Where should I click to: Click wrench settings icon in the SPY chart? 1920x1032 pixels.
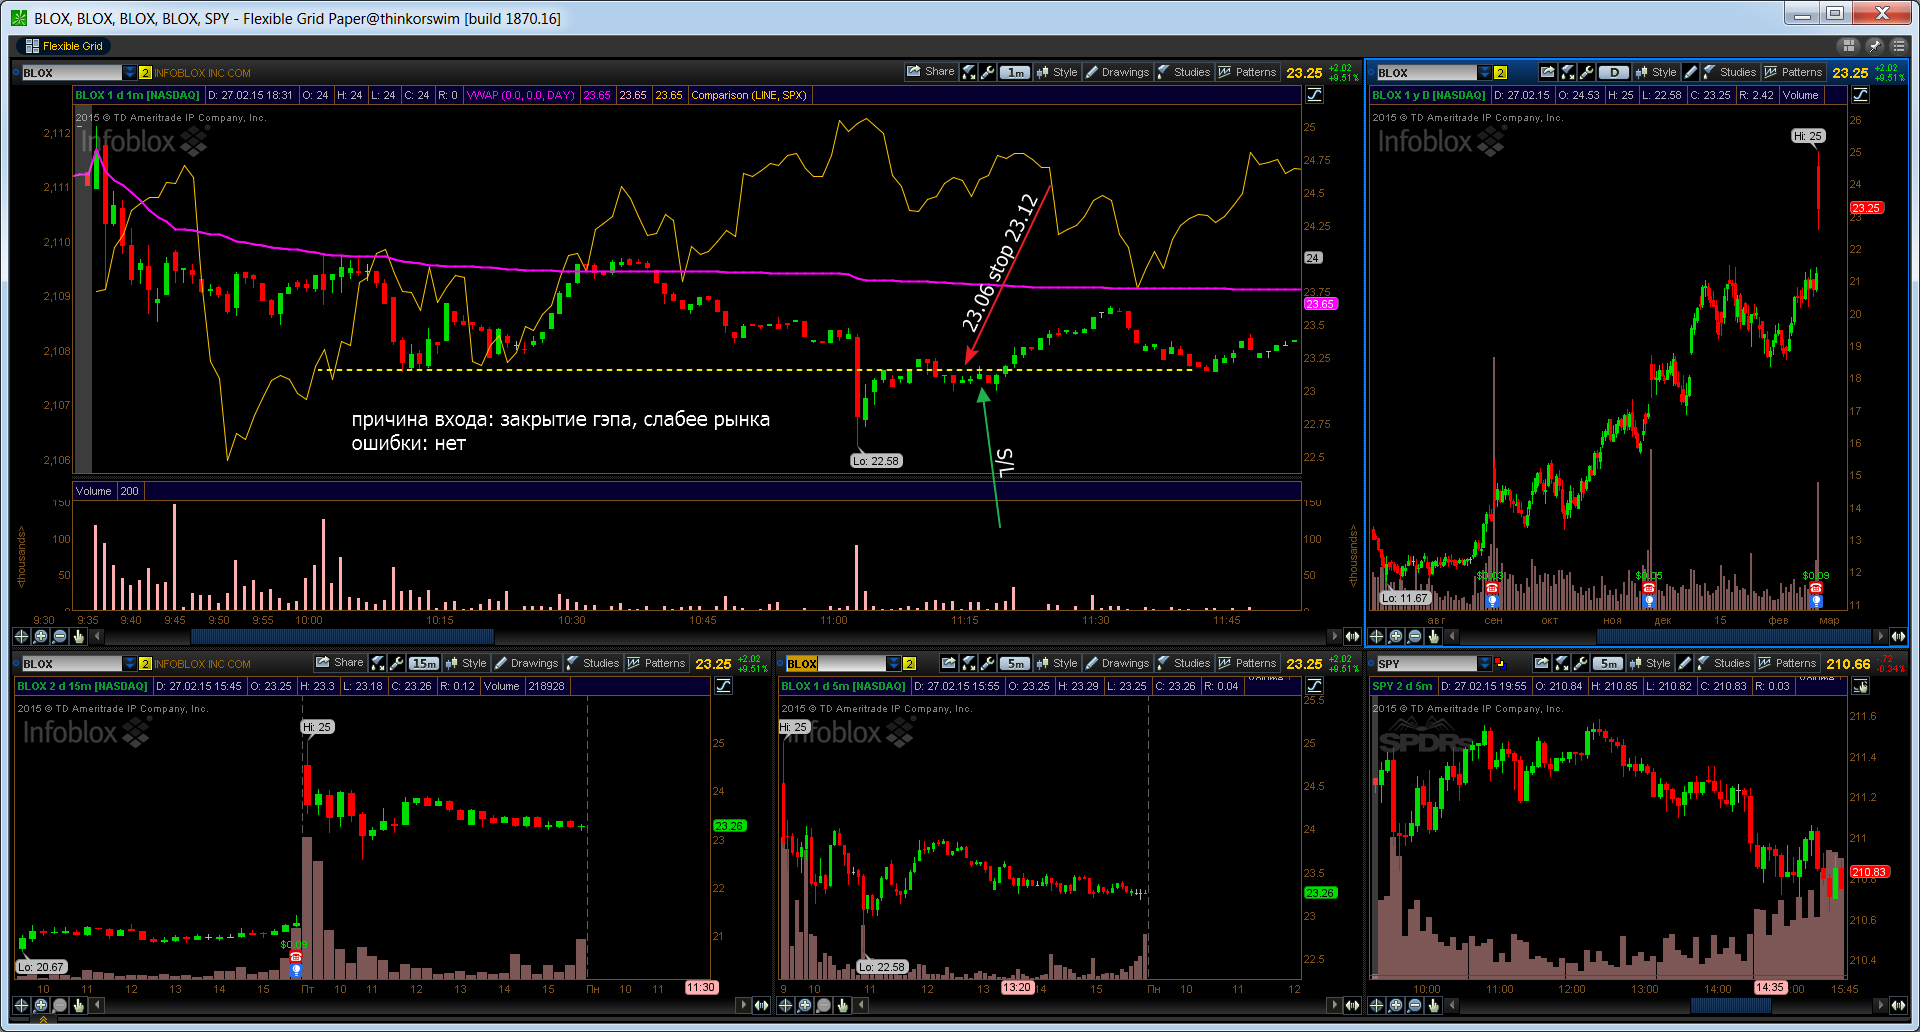[x=1581, y=663]
